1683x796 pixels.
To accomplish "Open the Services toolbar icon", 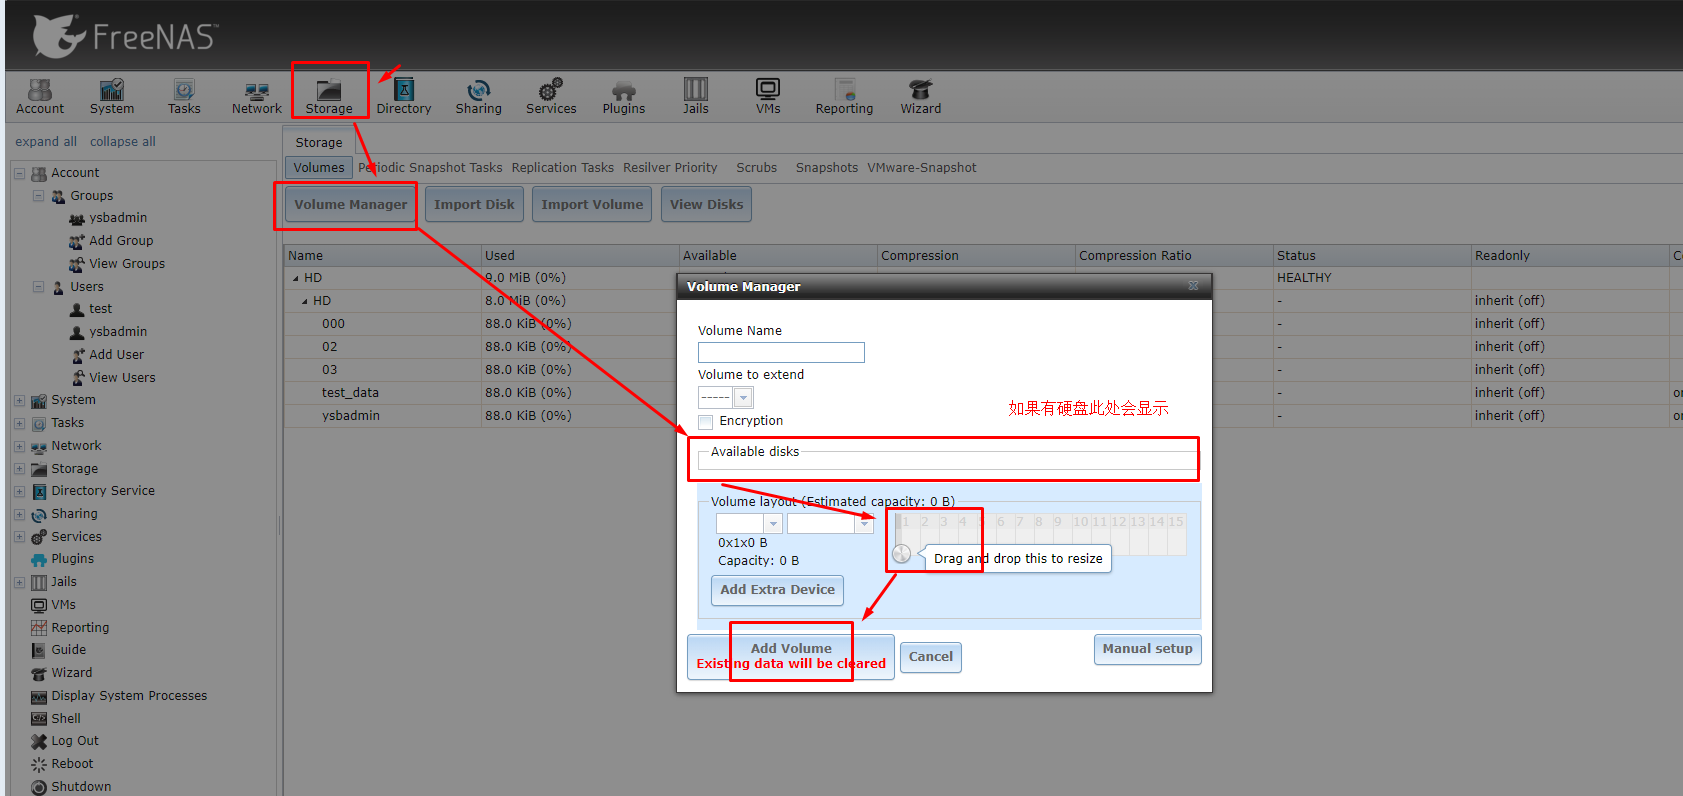I will point(551,97).
